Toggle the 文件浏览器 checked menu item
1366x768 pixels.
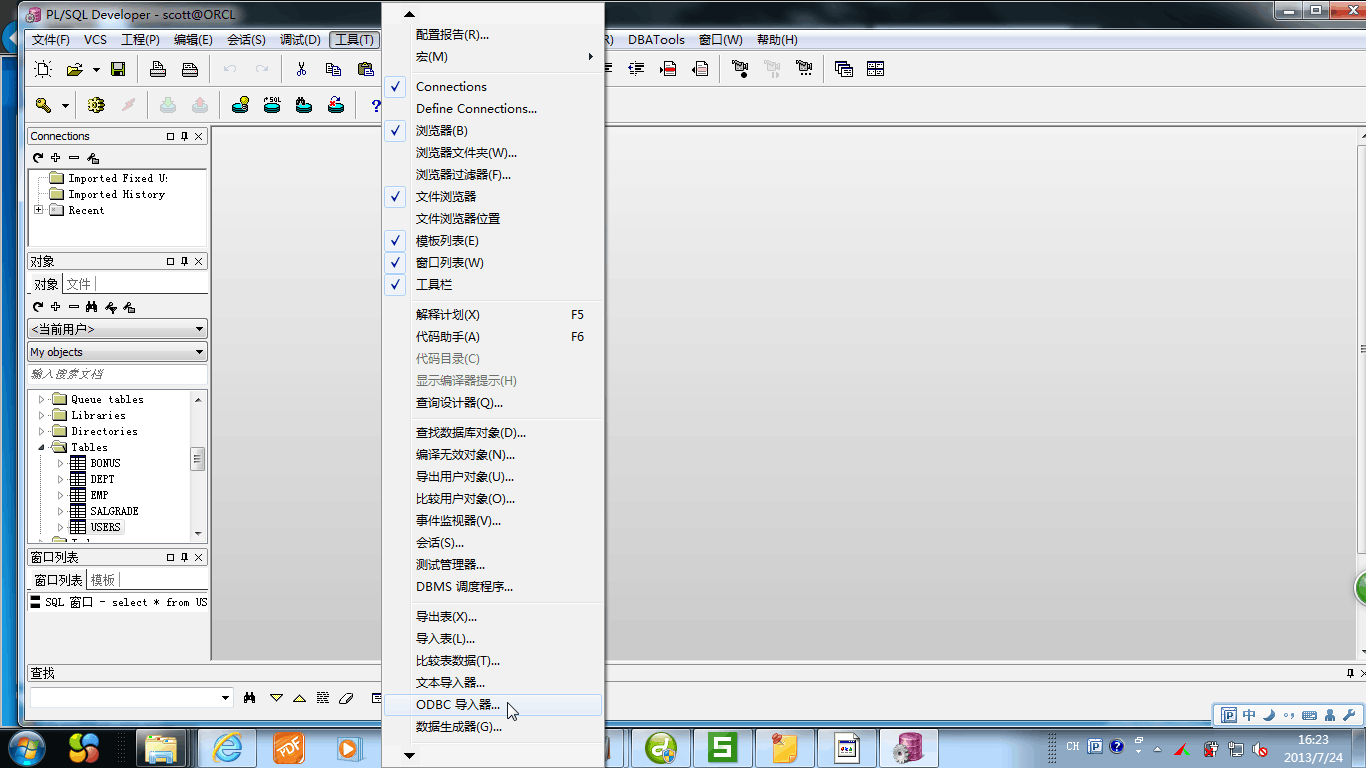(x=494, y=197)
